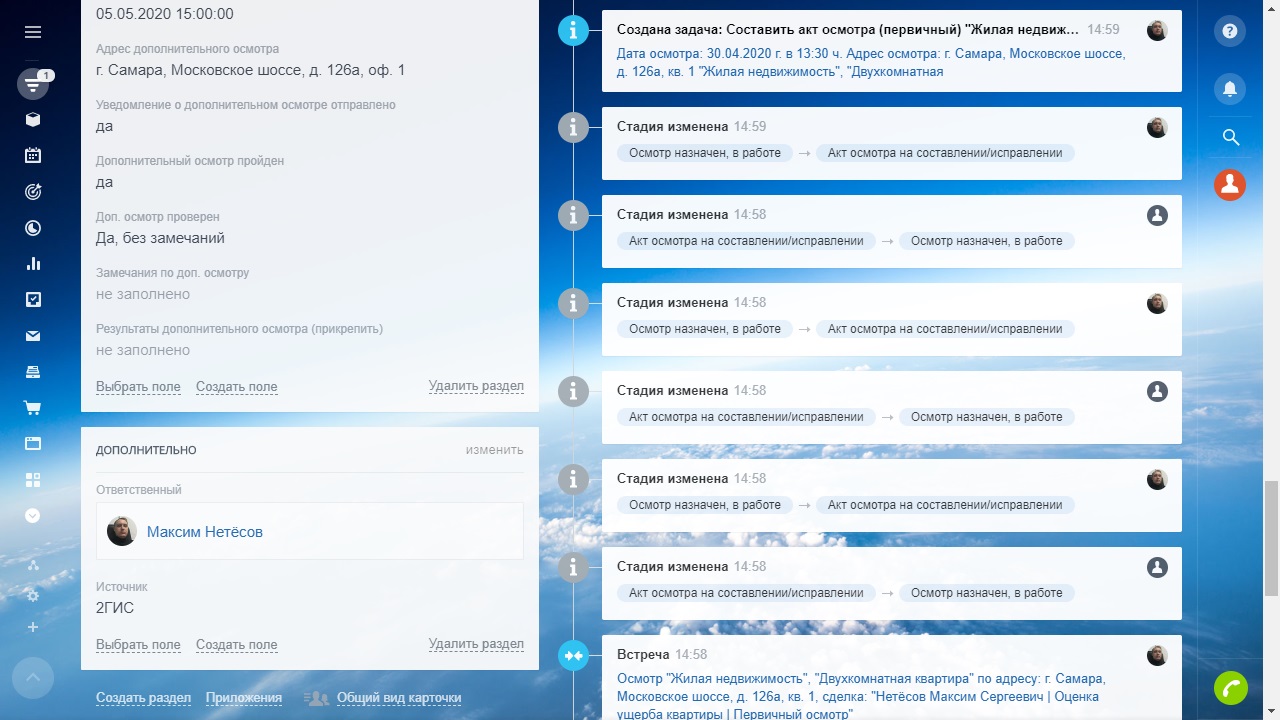
Task: Click Максим Нетёсов's avatar in Ответственный field
Action: pos(122,531)
